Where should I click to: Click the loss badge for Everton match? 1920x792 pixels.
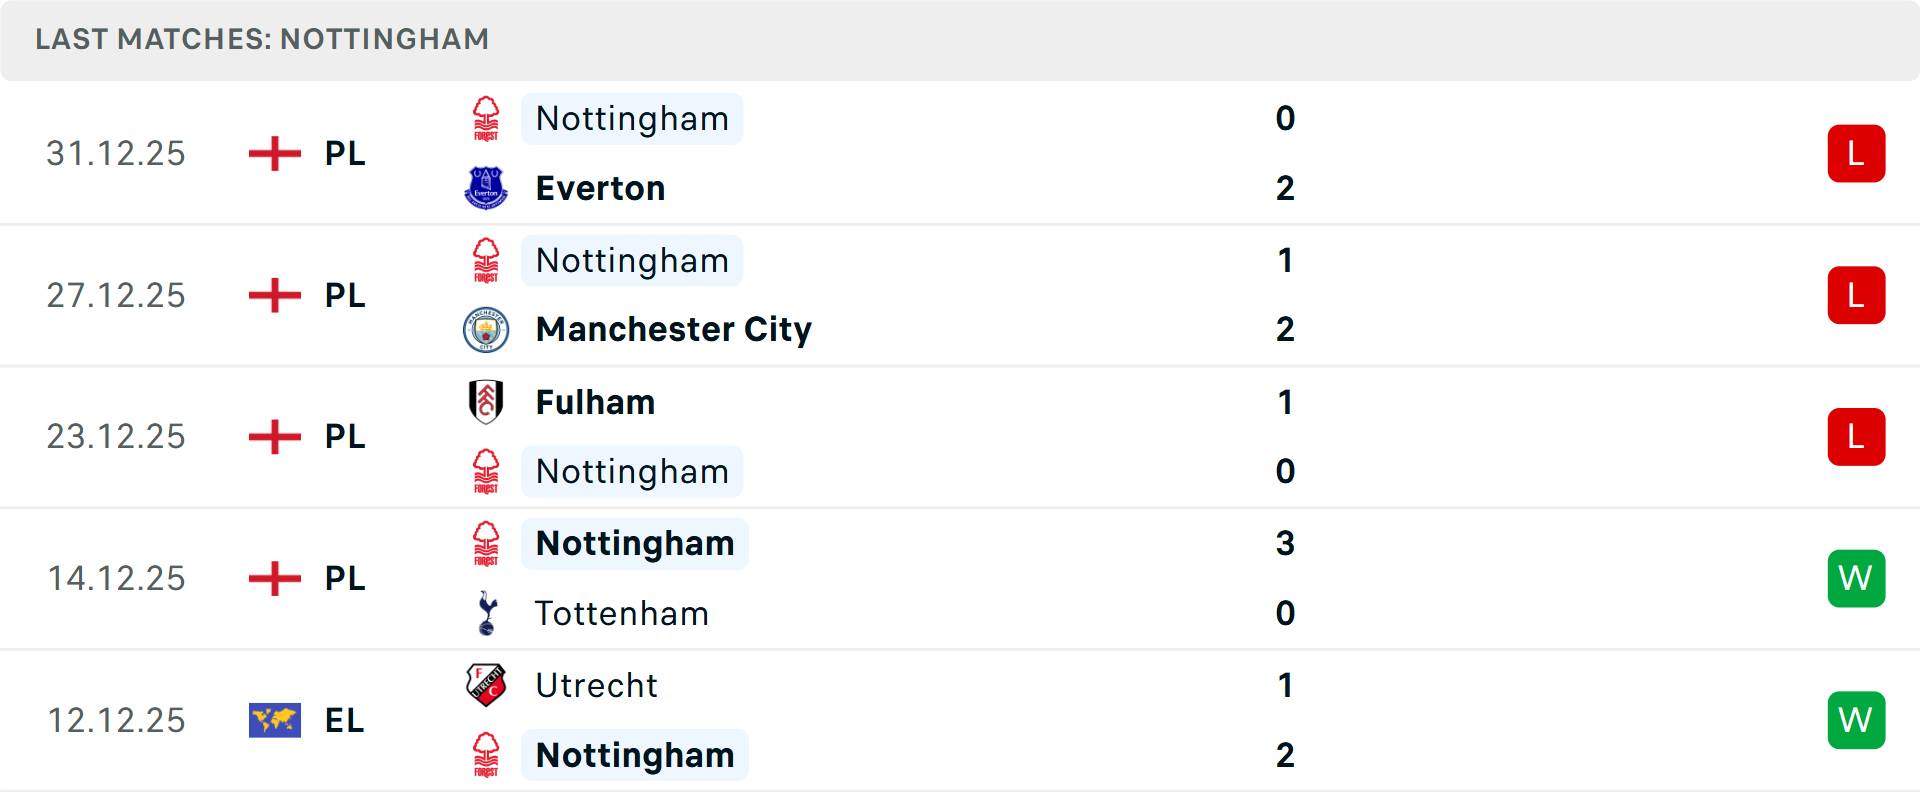point(1856,154)
